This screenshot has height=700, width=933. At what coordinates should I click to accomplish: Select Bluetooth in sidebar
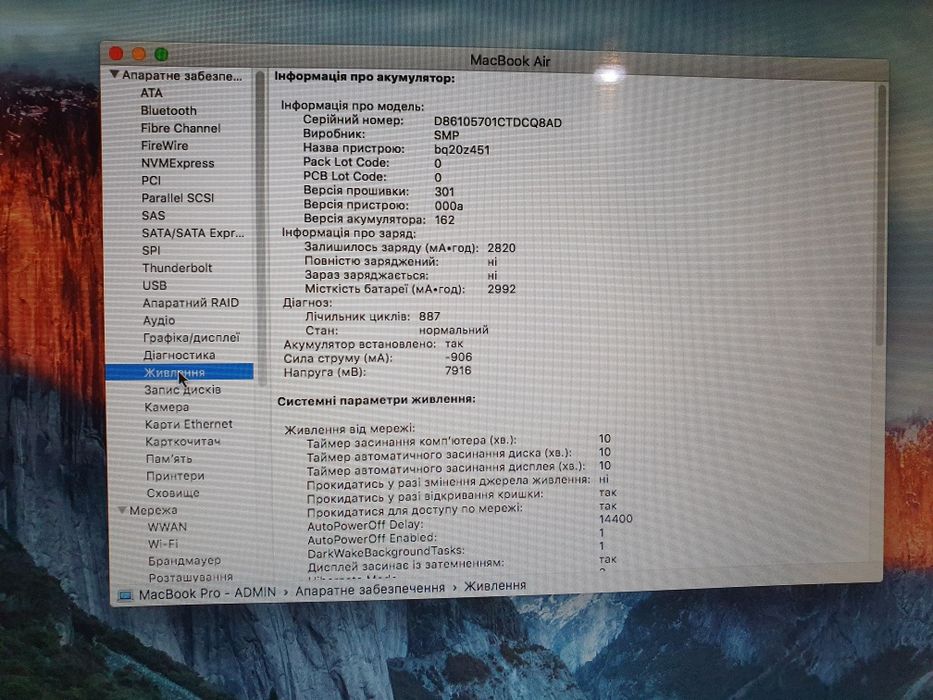pos(168,111)
